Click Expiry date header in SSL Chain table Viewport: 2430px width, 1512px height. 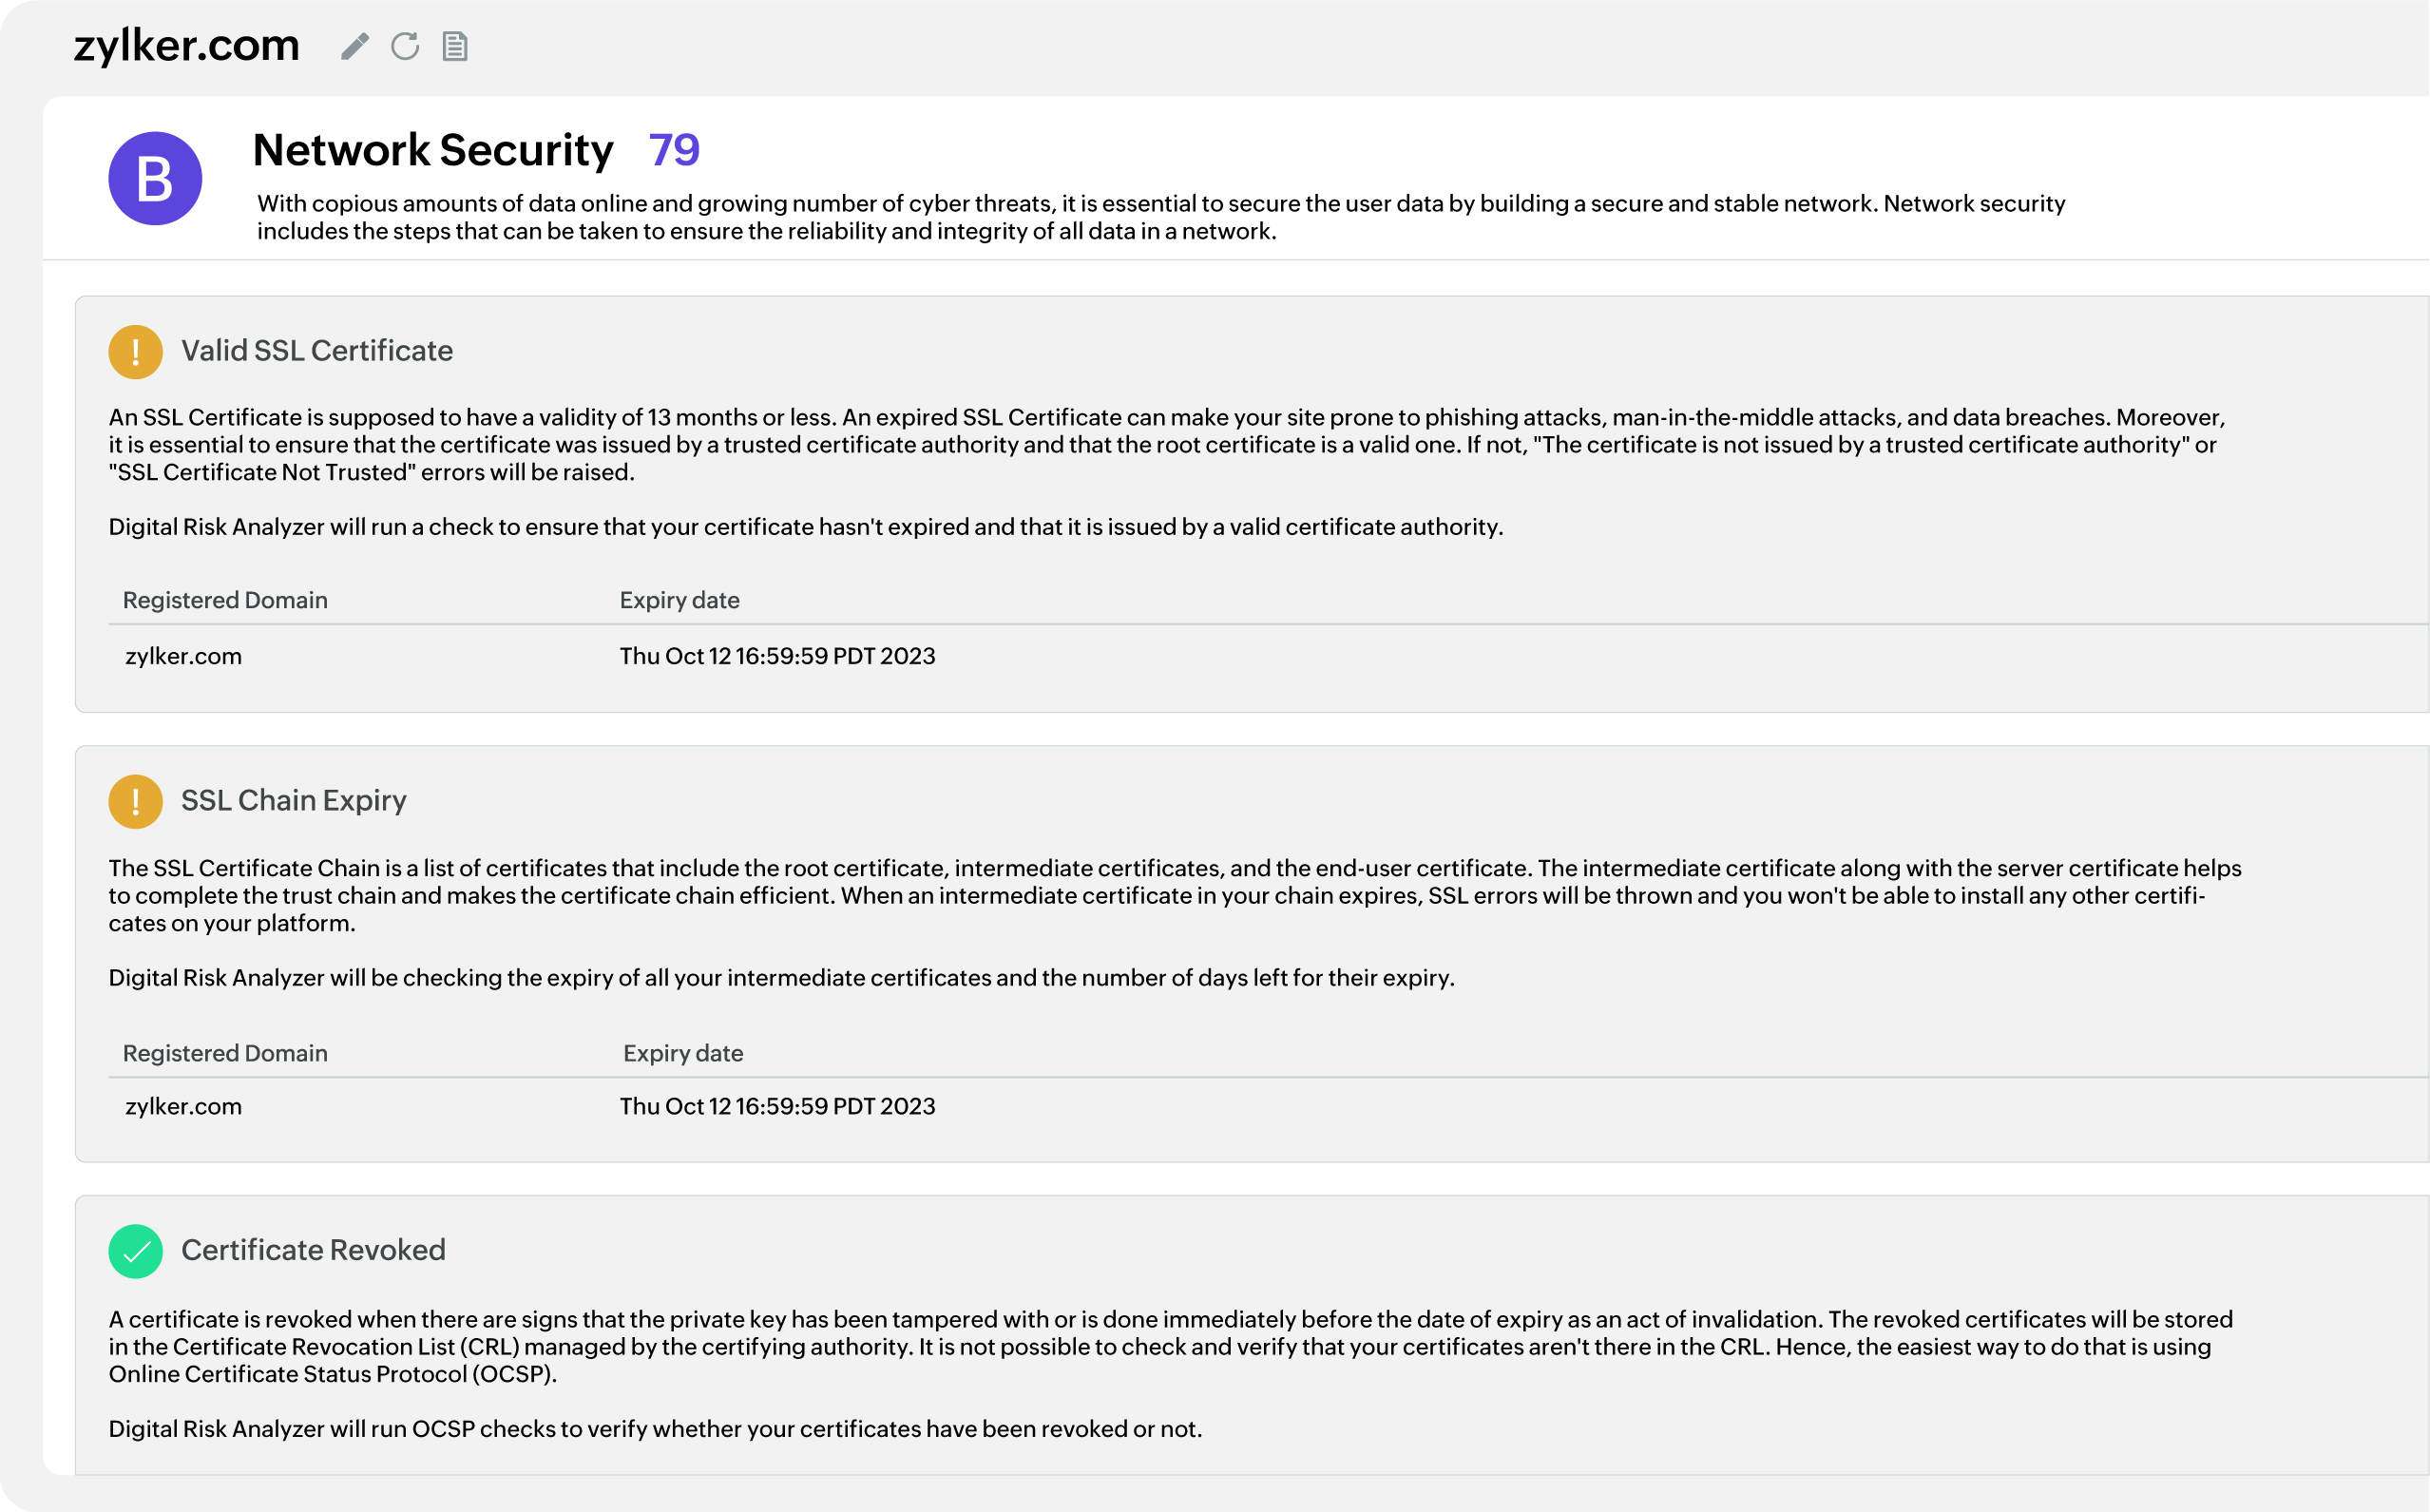pos(683,1053)
